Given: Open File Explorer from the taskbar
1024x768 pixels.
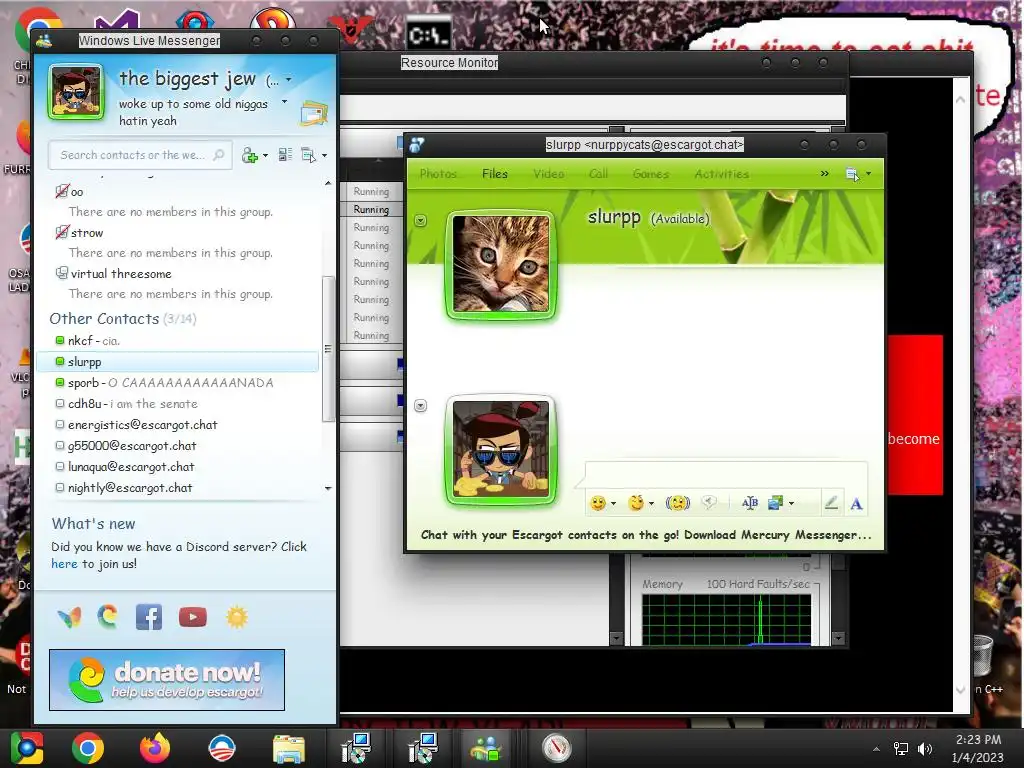Looking at the screenshot, I should (288, 749).
